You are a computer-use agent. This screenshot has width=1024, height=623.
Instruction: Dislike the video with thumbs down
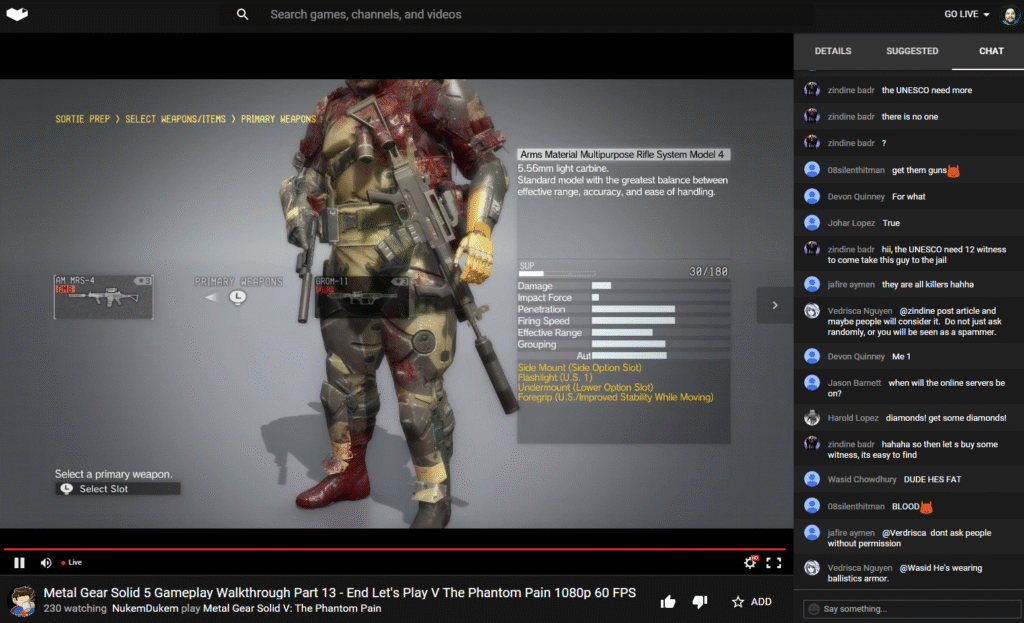(699, 601)
